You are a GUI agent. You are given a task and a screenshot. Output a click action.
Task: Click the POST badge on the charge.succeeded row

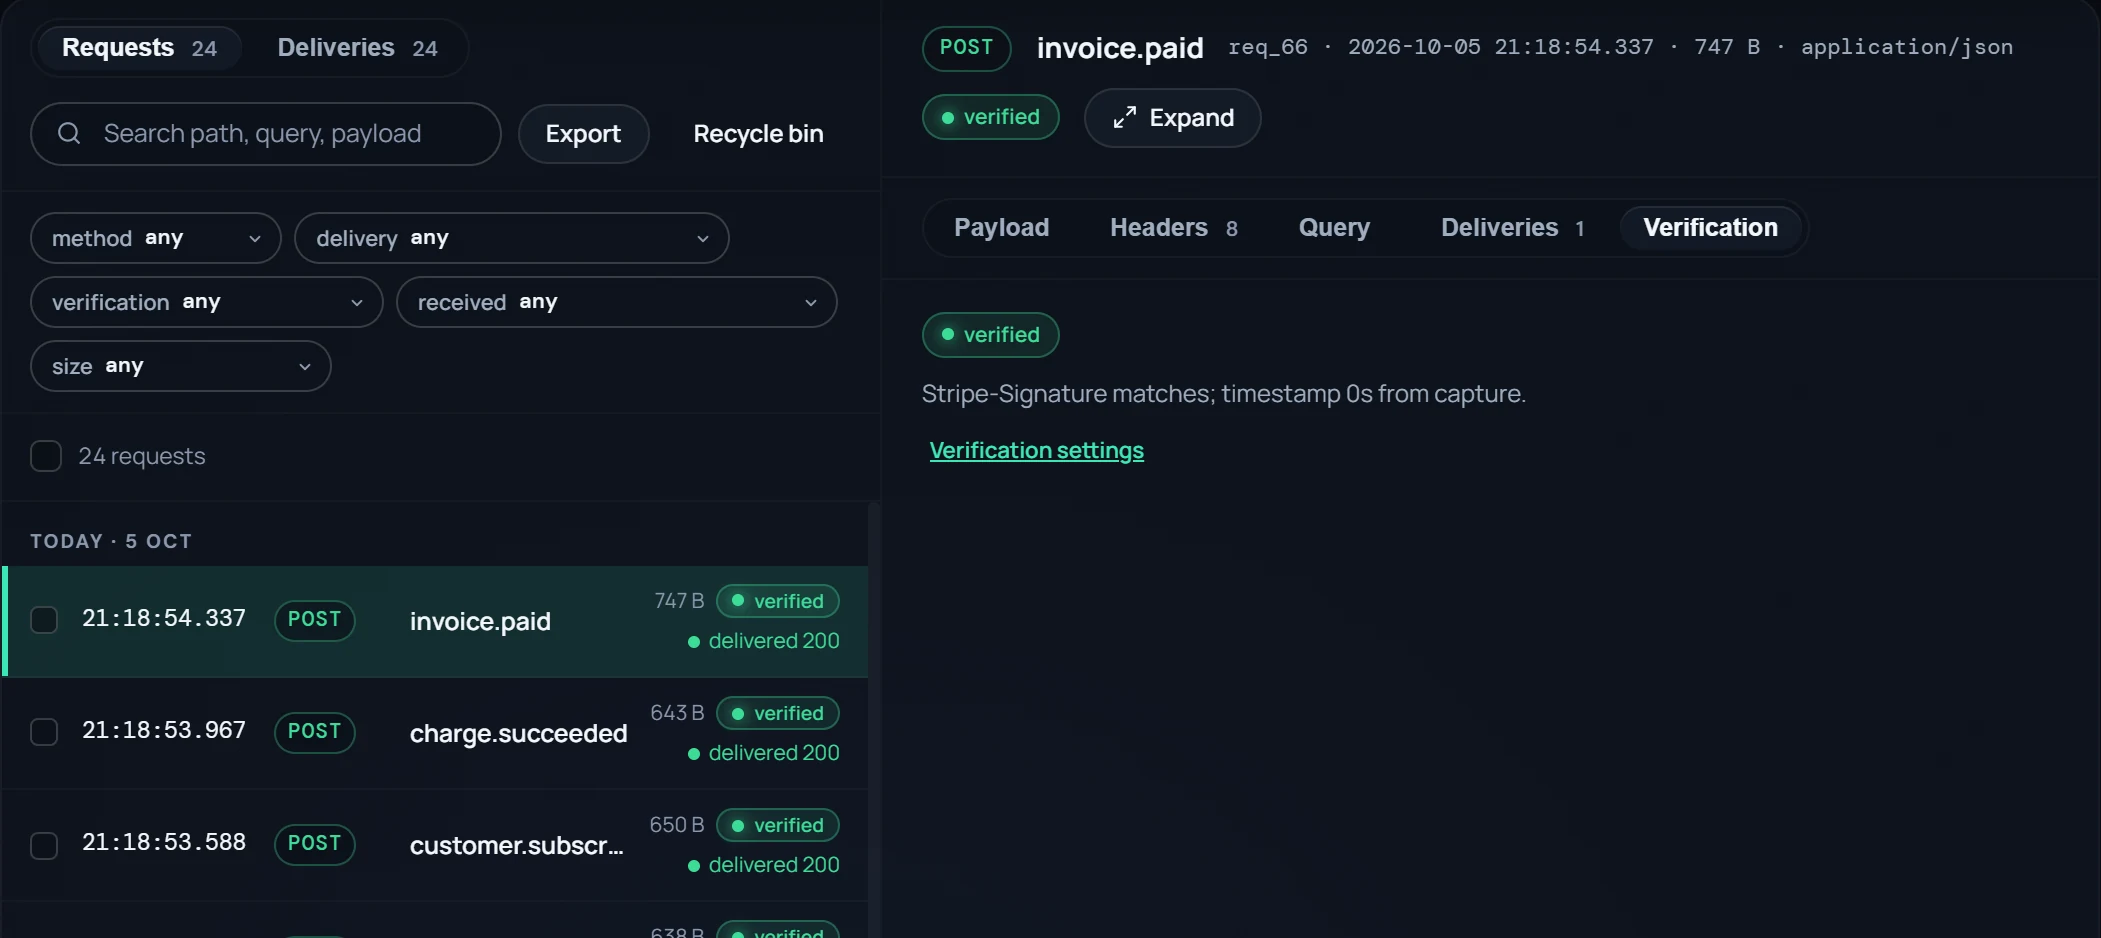point(314,732)
